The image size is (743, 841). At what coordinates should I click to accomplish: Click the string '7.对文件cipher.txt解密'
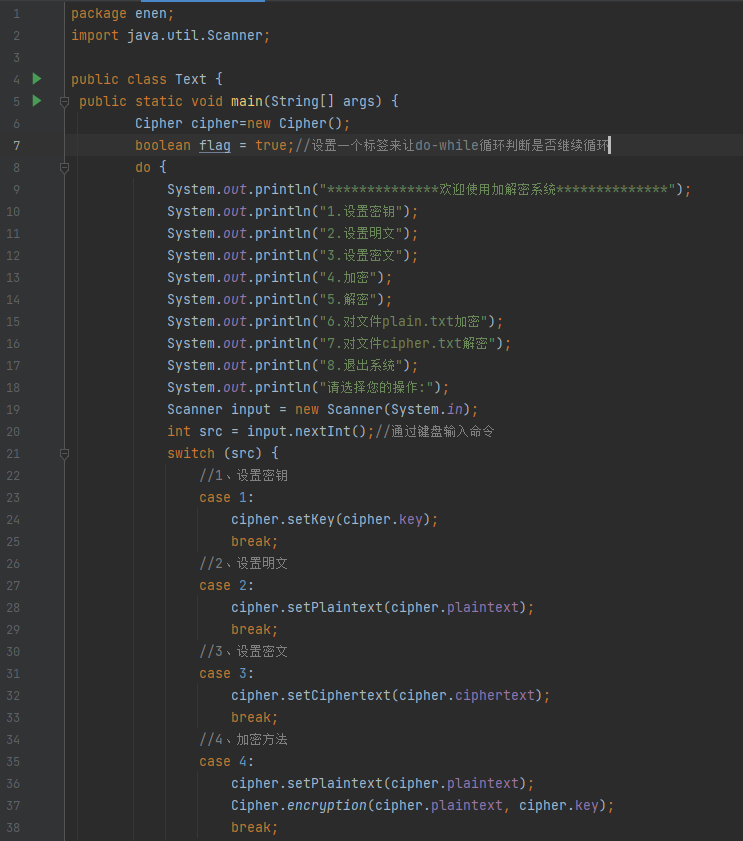(x=408, y=343)
